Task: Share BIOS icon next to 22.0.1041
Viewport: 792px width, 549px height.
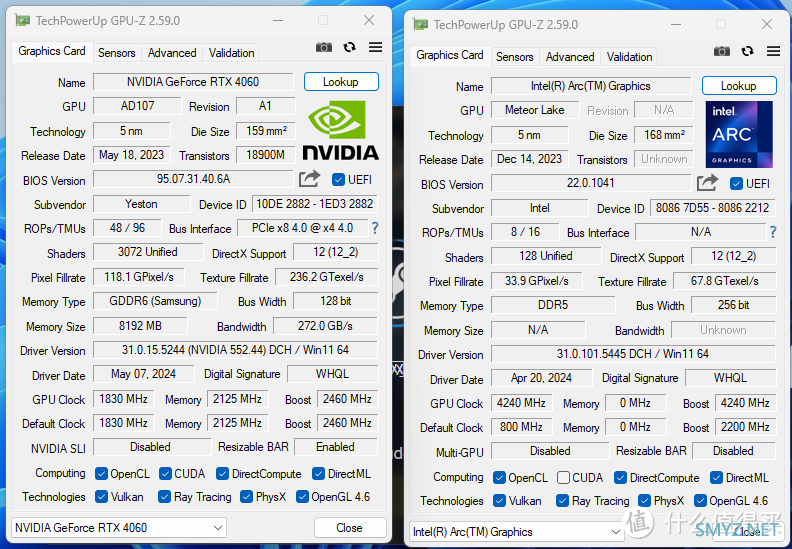Action: [x=707, y=183]
